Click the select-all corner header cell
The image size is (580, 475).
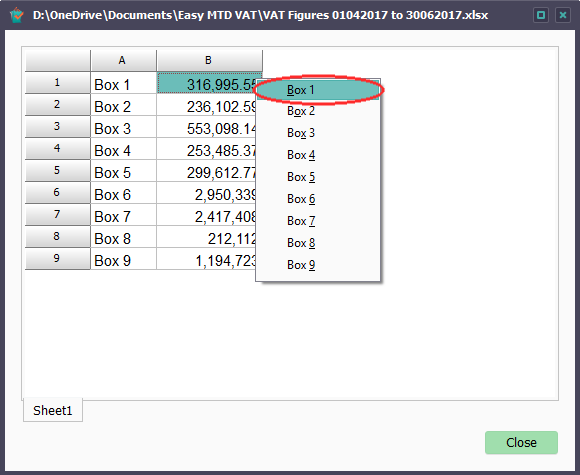coord(57,60)
